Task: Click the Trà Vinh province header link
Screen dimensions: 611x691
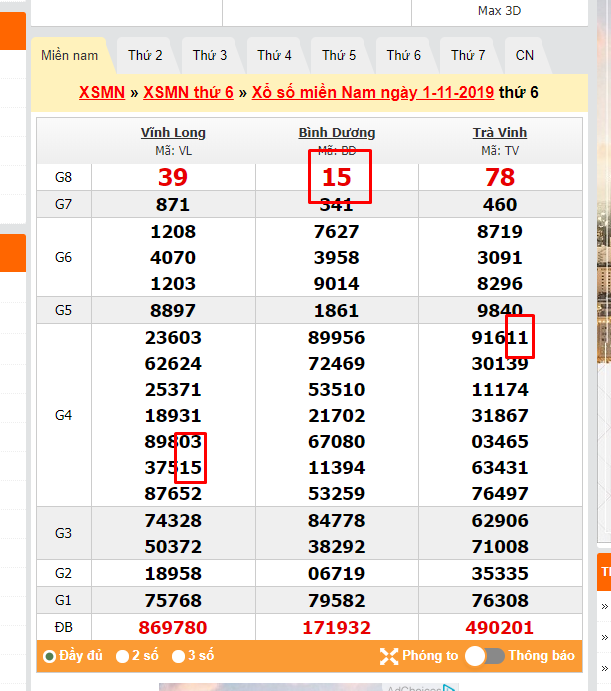Action: pos(499,133)
